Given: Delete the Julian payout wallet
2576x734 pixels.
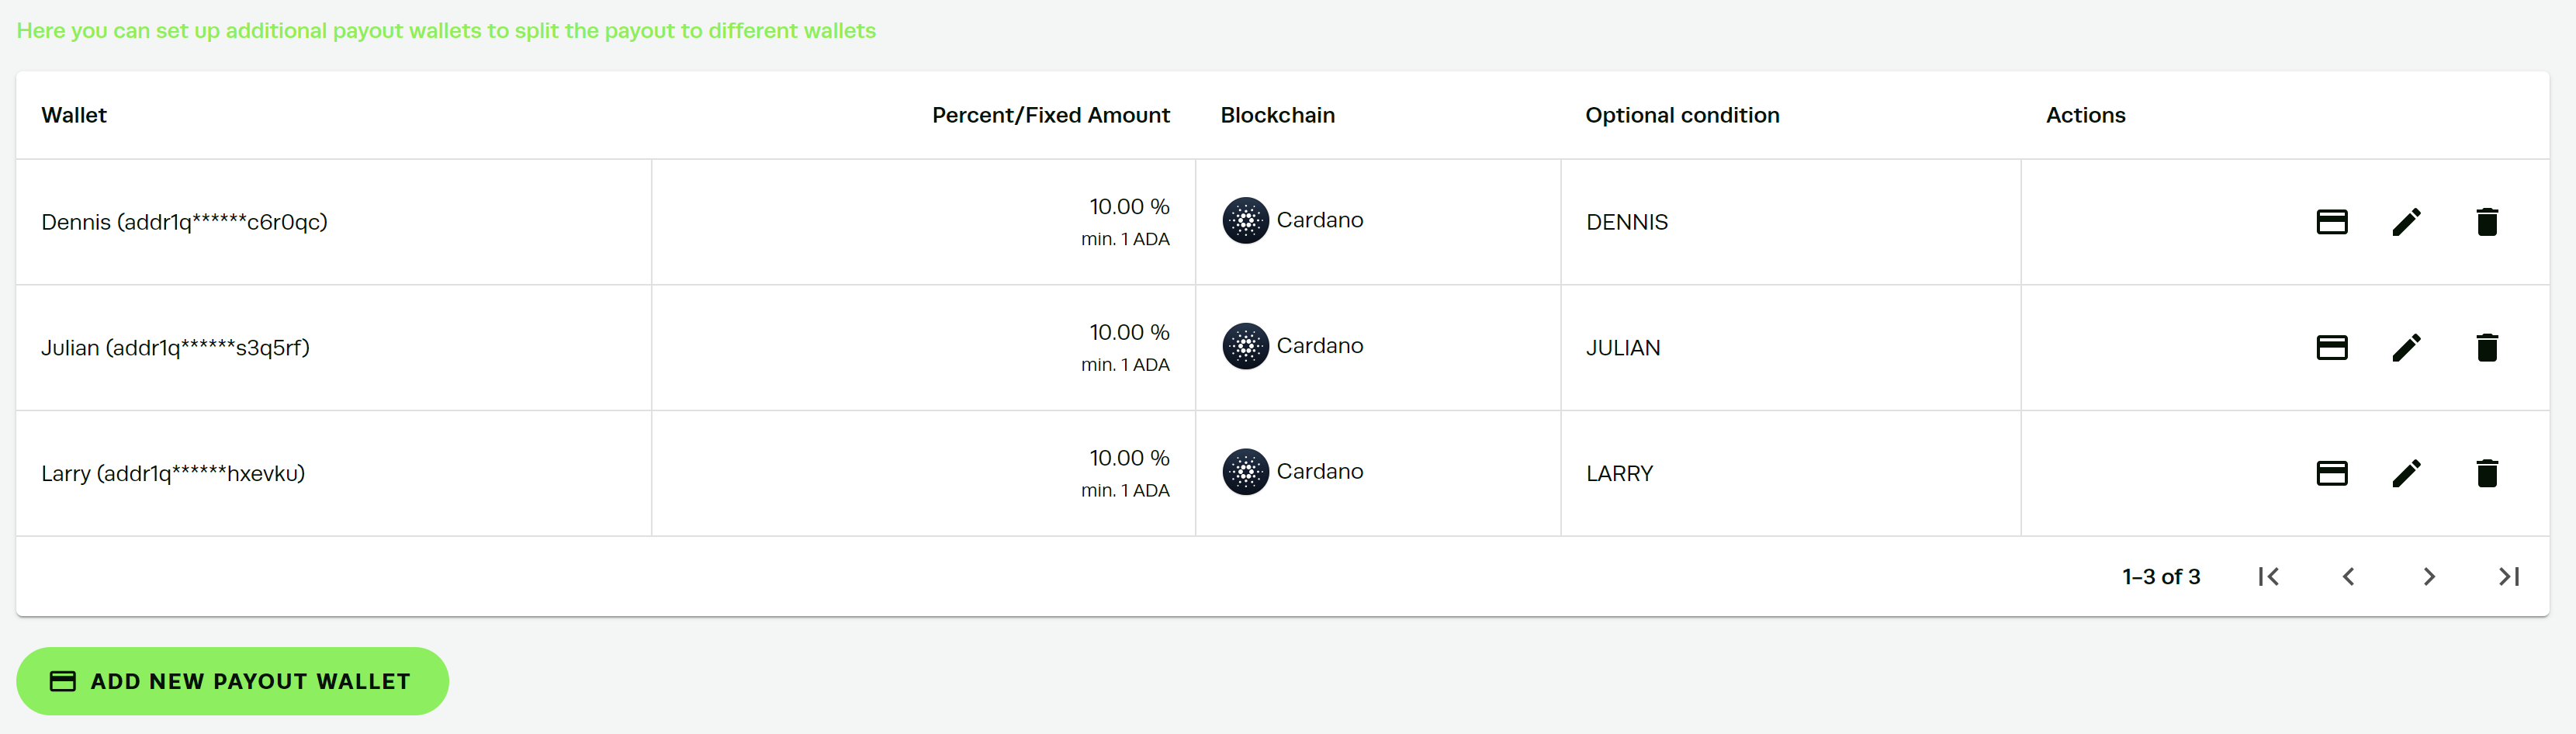Looking at the screenshot, I should coord(2487,348).
